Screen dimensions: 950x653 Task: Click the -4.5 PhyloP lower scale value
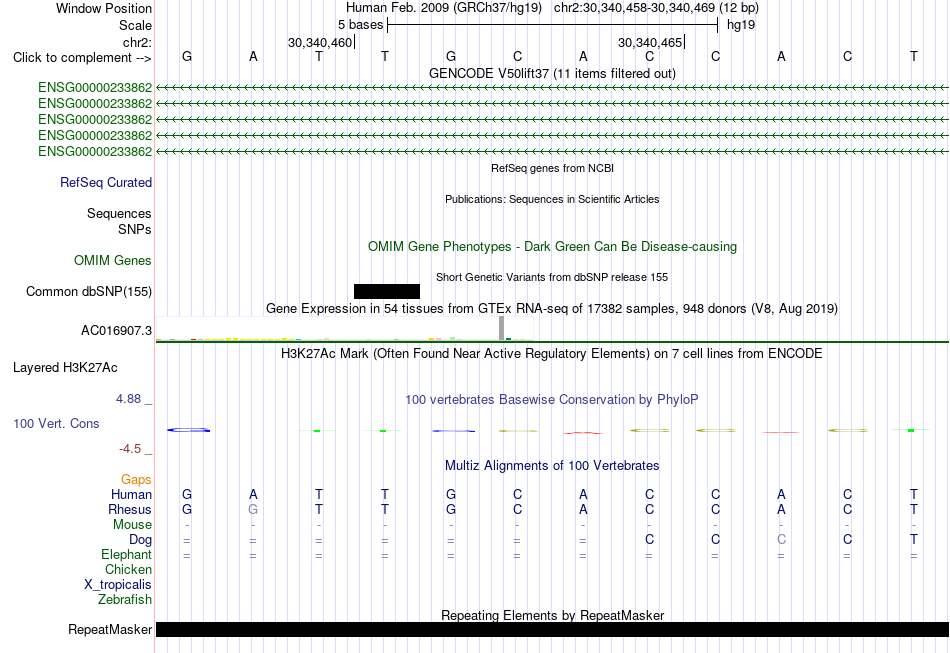coord(130,448)
